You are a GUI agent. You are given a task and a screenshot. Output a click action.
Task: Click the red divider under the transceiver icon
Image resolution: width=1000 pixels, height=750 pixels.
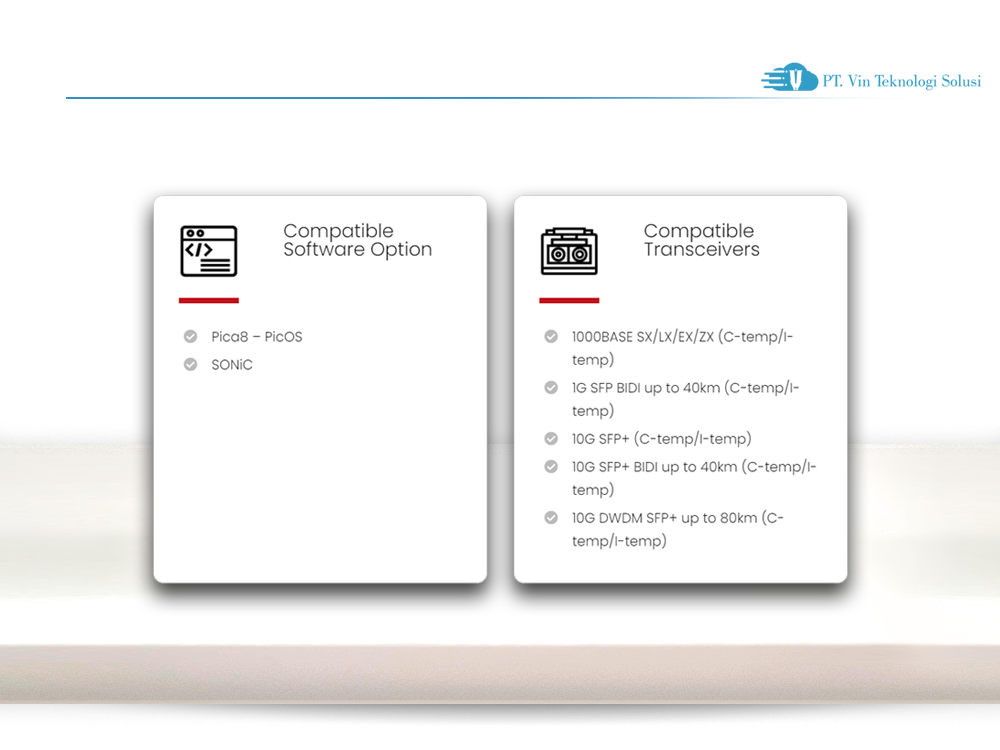pos(569,299)
